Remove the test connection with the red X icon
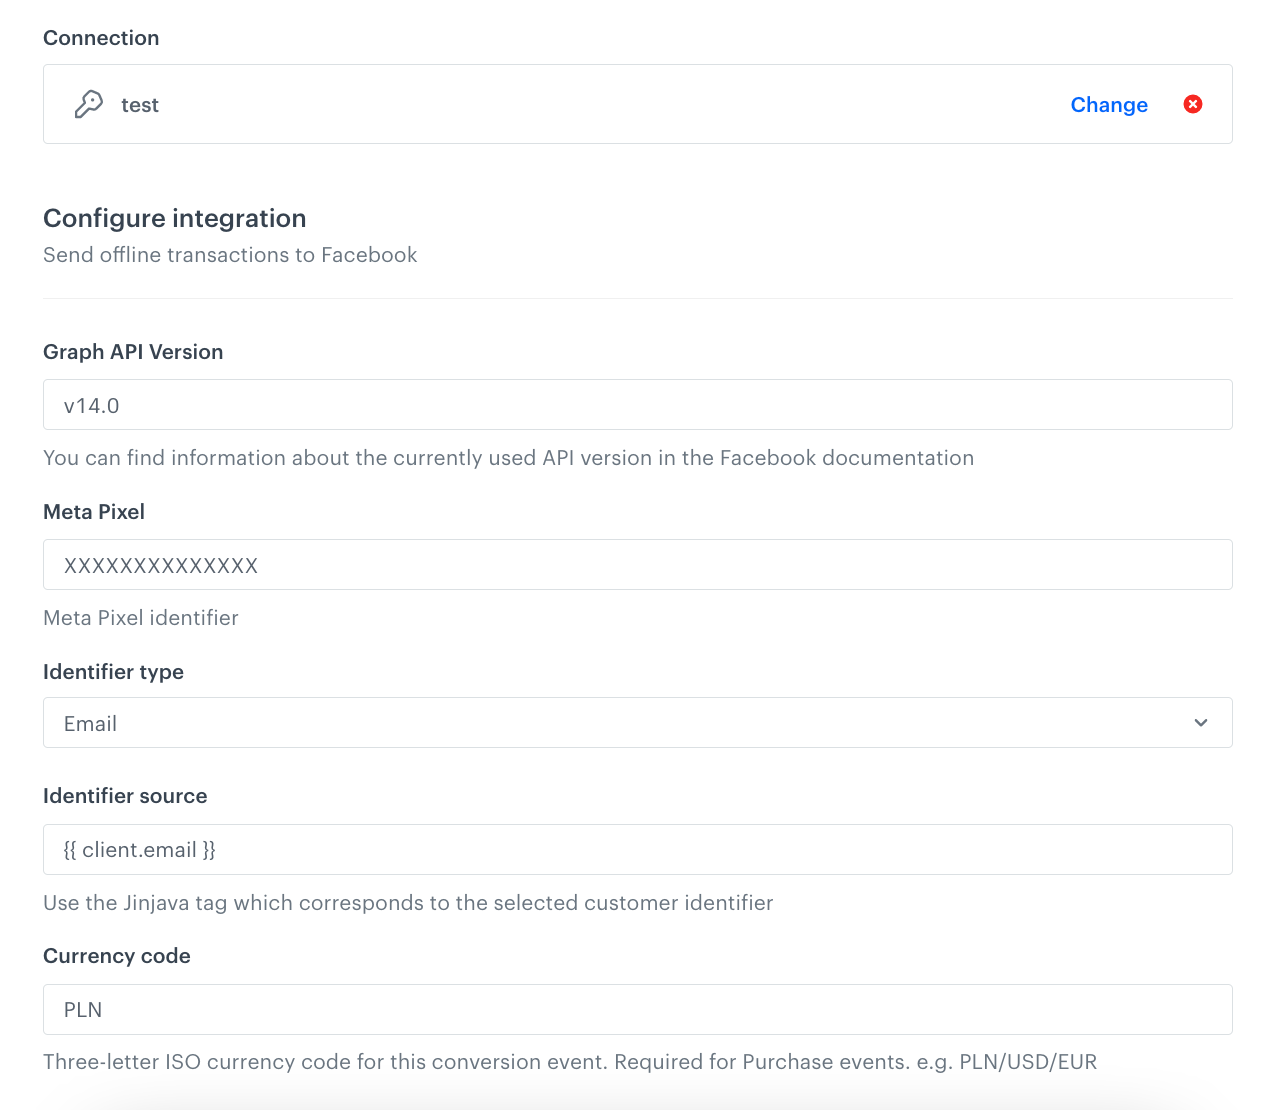 (1193, 104)
